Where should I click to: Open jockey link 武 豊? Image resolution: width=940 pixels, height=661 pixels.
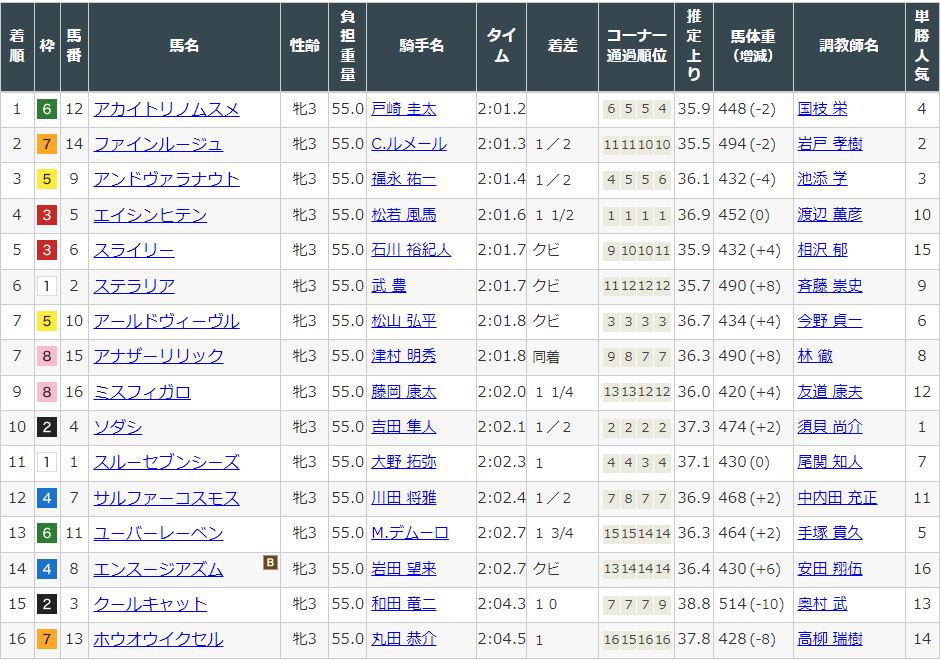(388, 286)
